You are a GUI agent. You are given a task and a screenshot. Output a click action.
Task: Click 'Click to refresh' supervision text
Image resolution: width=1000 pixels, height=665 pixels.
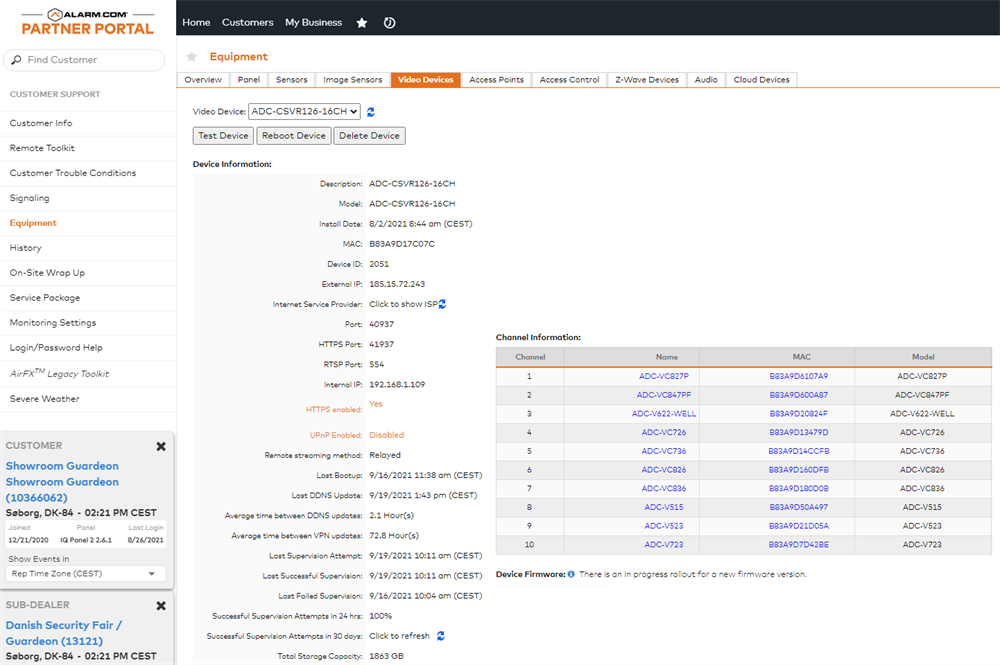coord(399,636)
